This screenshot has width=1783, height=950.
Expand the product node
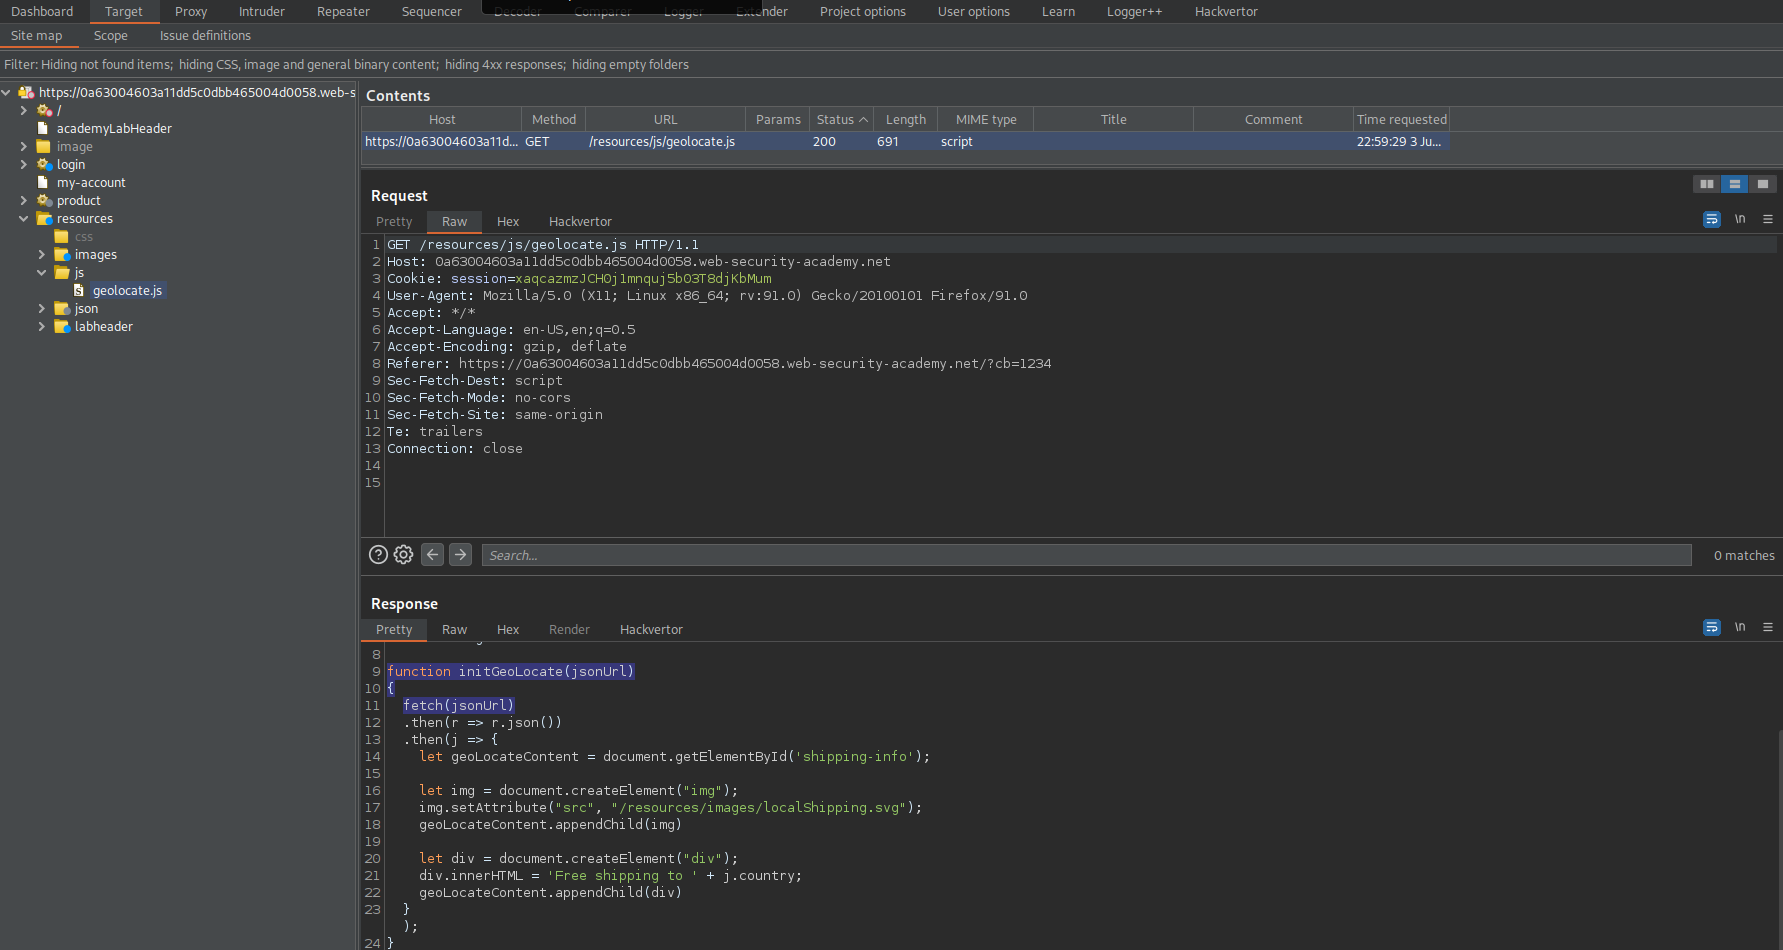click(x=24, y=200)
